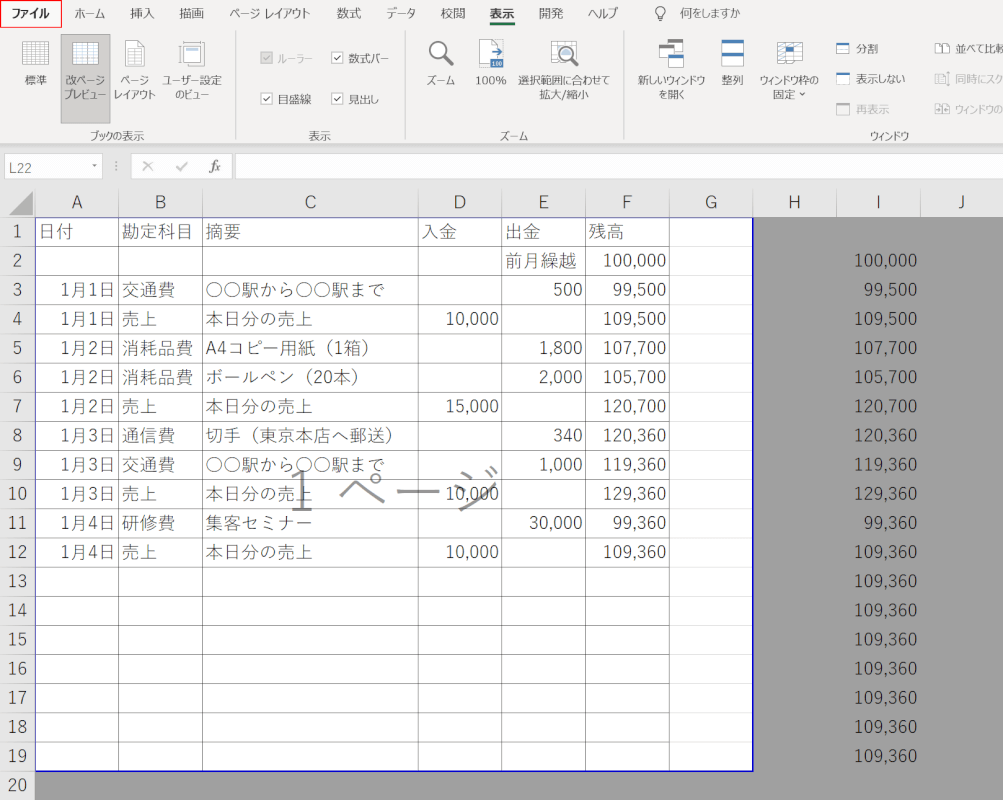Toggle the 数式バー checkbox

pyautogui.click(x=338, y=58)
